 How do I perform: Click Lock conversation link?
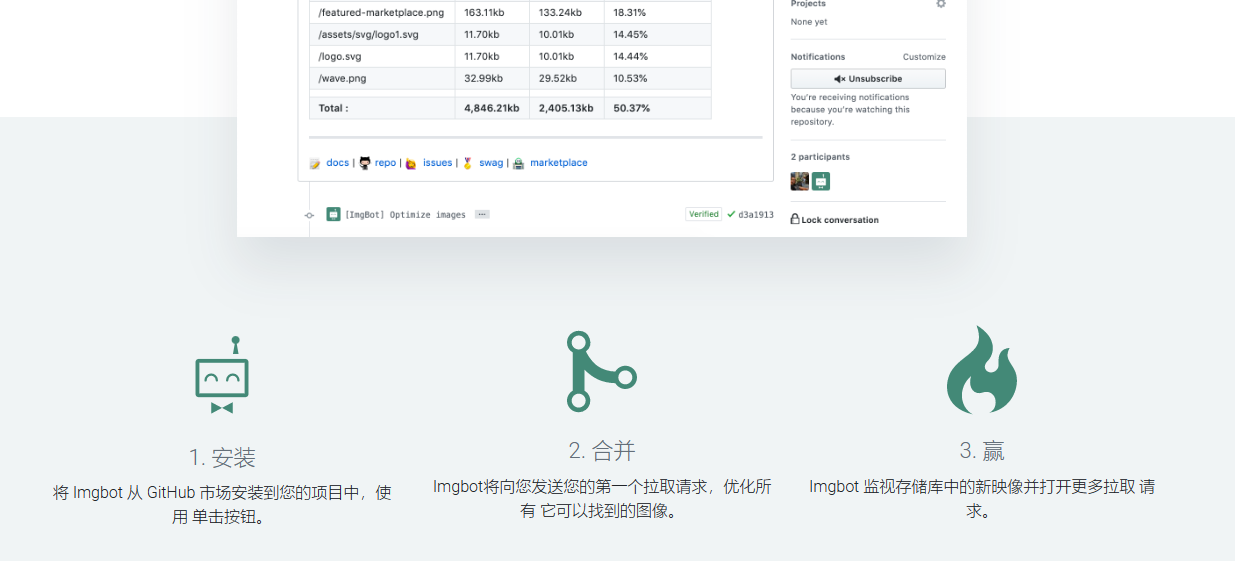coord(840,220)
